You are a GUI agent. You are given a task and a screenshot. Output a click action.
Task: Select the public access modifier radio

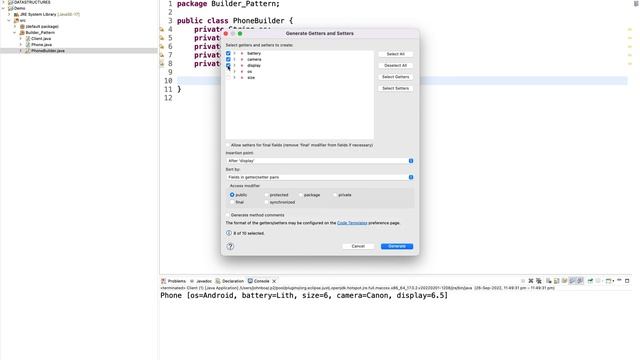[x=232, y=195]
